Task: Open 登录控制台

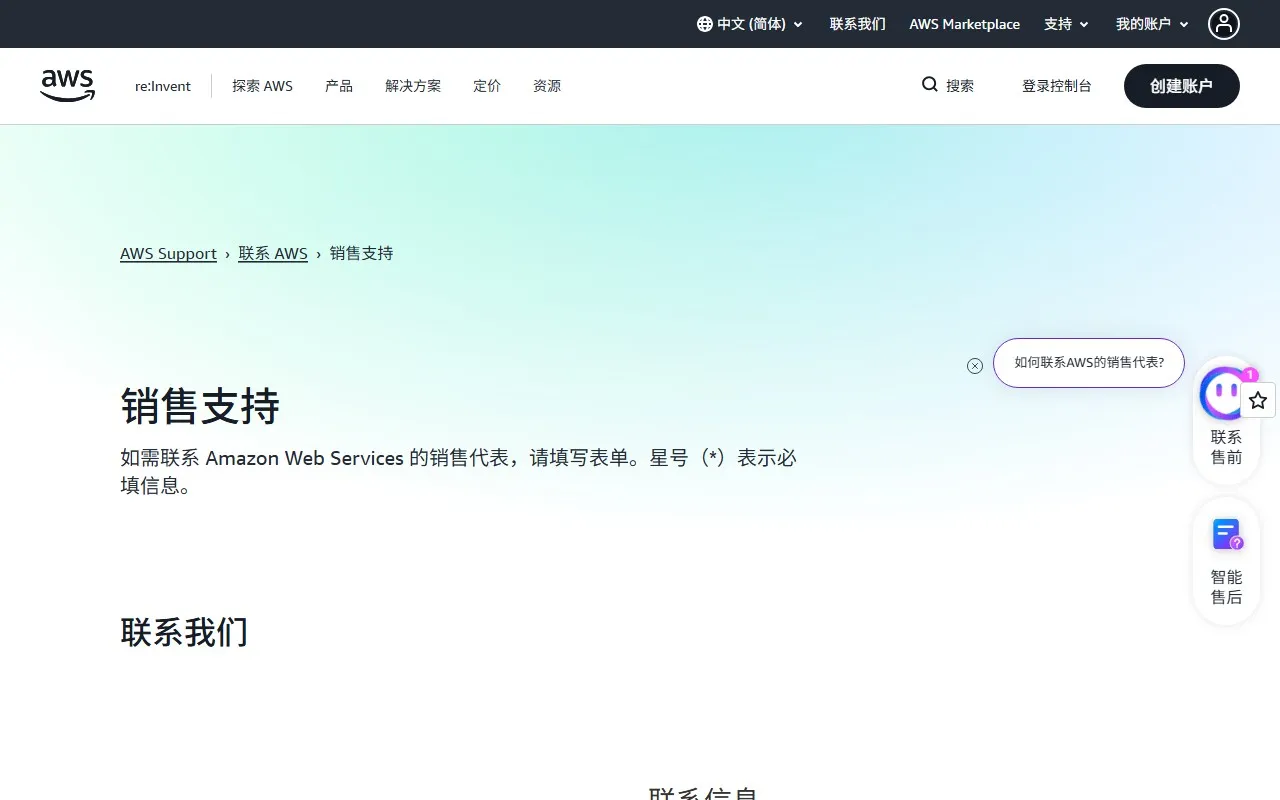Action: (x=1057, y=86)
